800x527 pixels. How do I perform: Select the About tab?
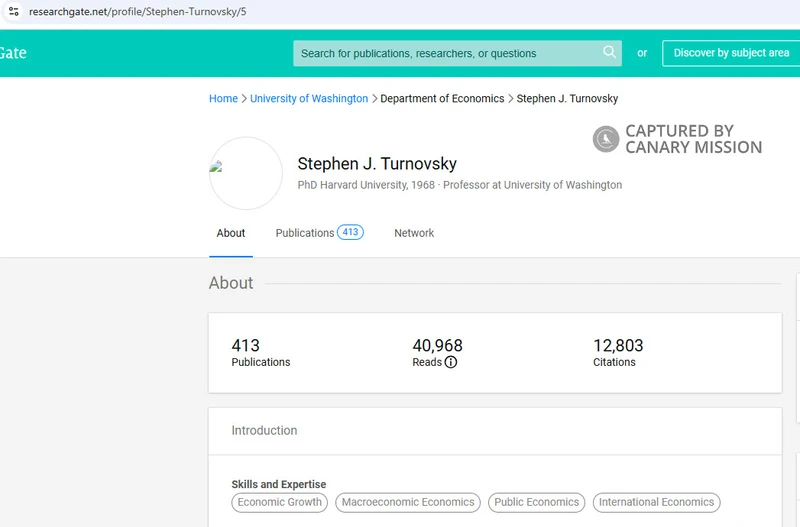click(231, 233)
